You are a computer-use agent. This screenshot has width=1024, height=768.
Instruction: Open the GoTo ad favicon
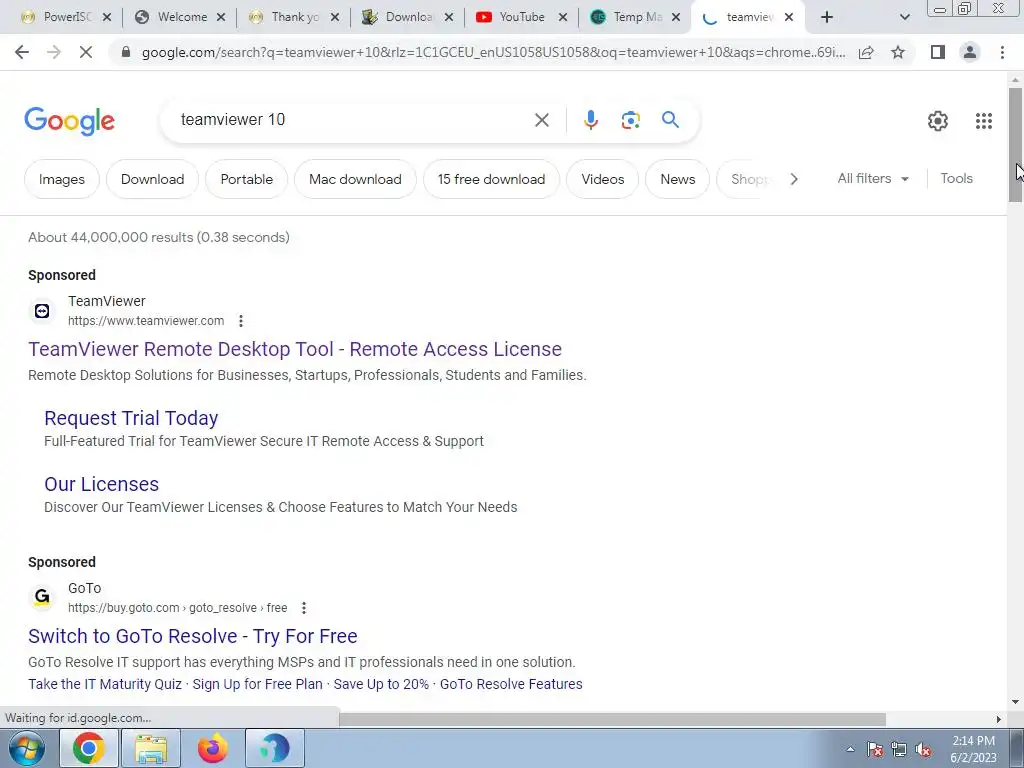42,597
